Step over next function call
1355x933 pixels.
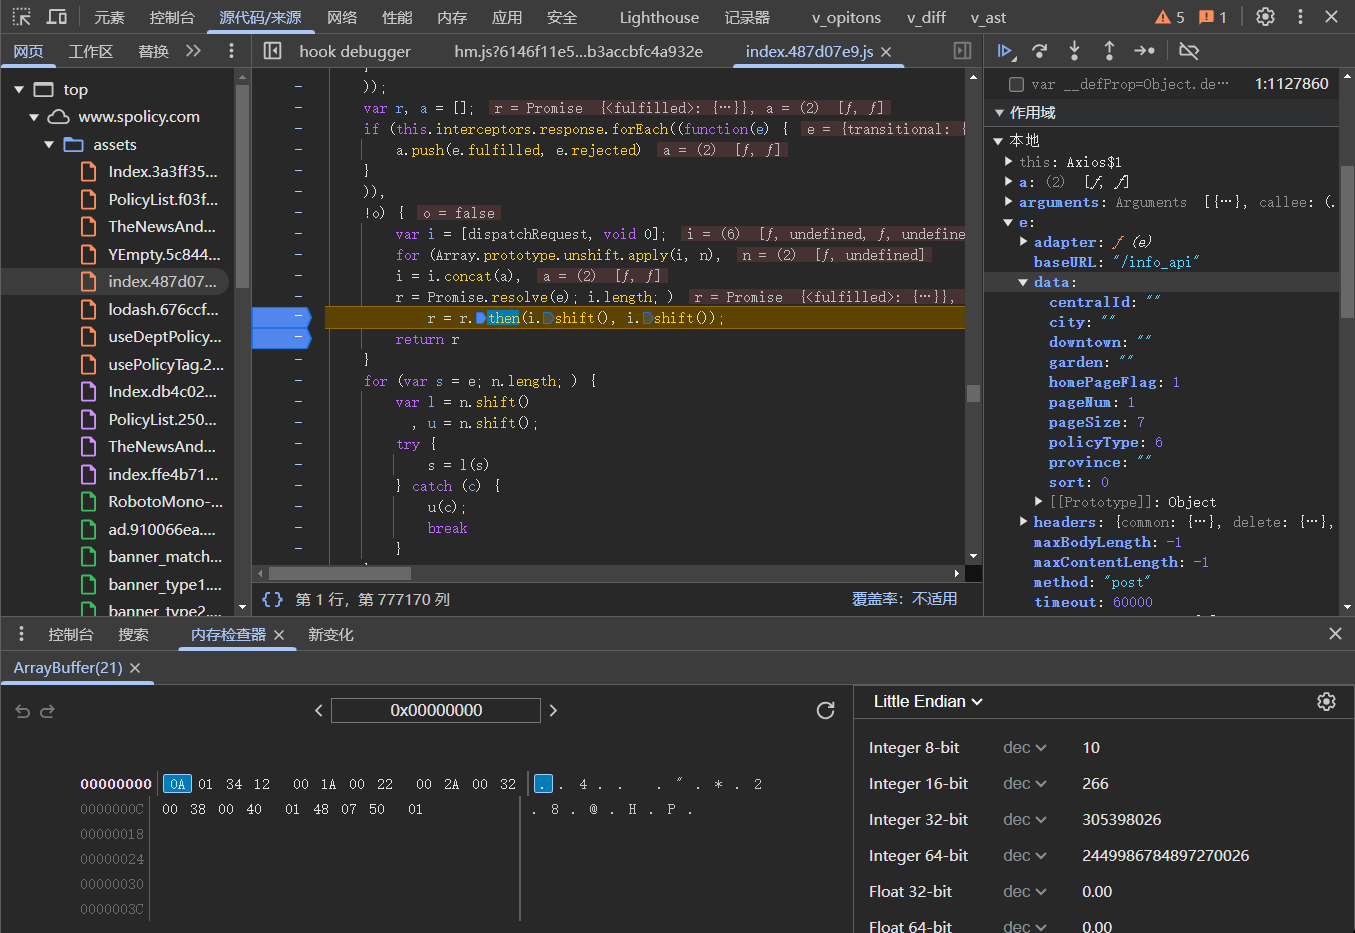[1040, 50]
